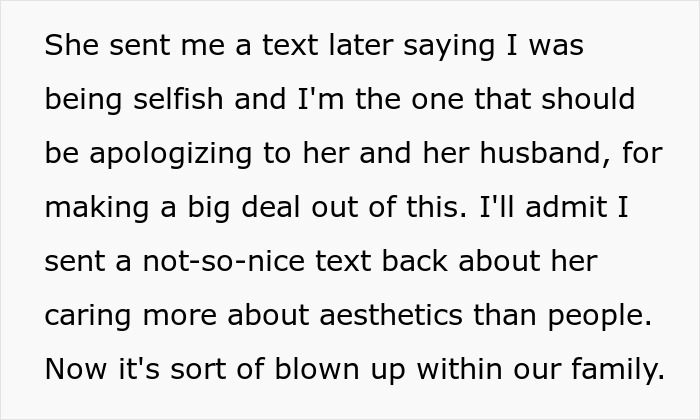Click the word 'not-so-nice' in the fifth line
Screen dimensions: 700x420
[224, 261]
